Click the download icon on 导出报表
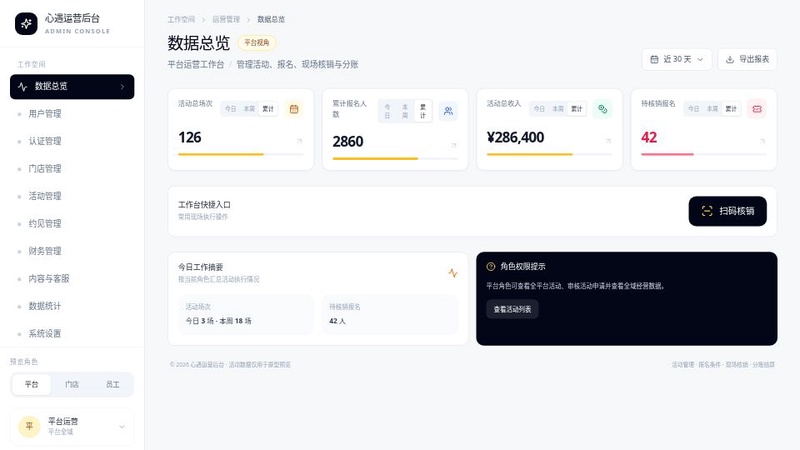The width and height of the screenshot is (800, 450). point(730,60)
